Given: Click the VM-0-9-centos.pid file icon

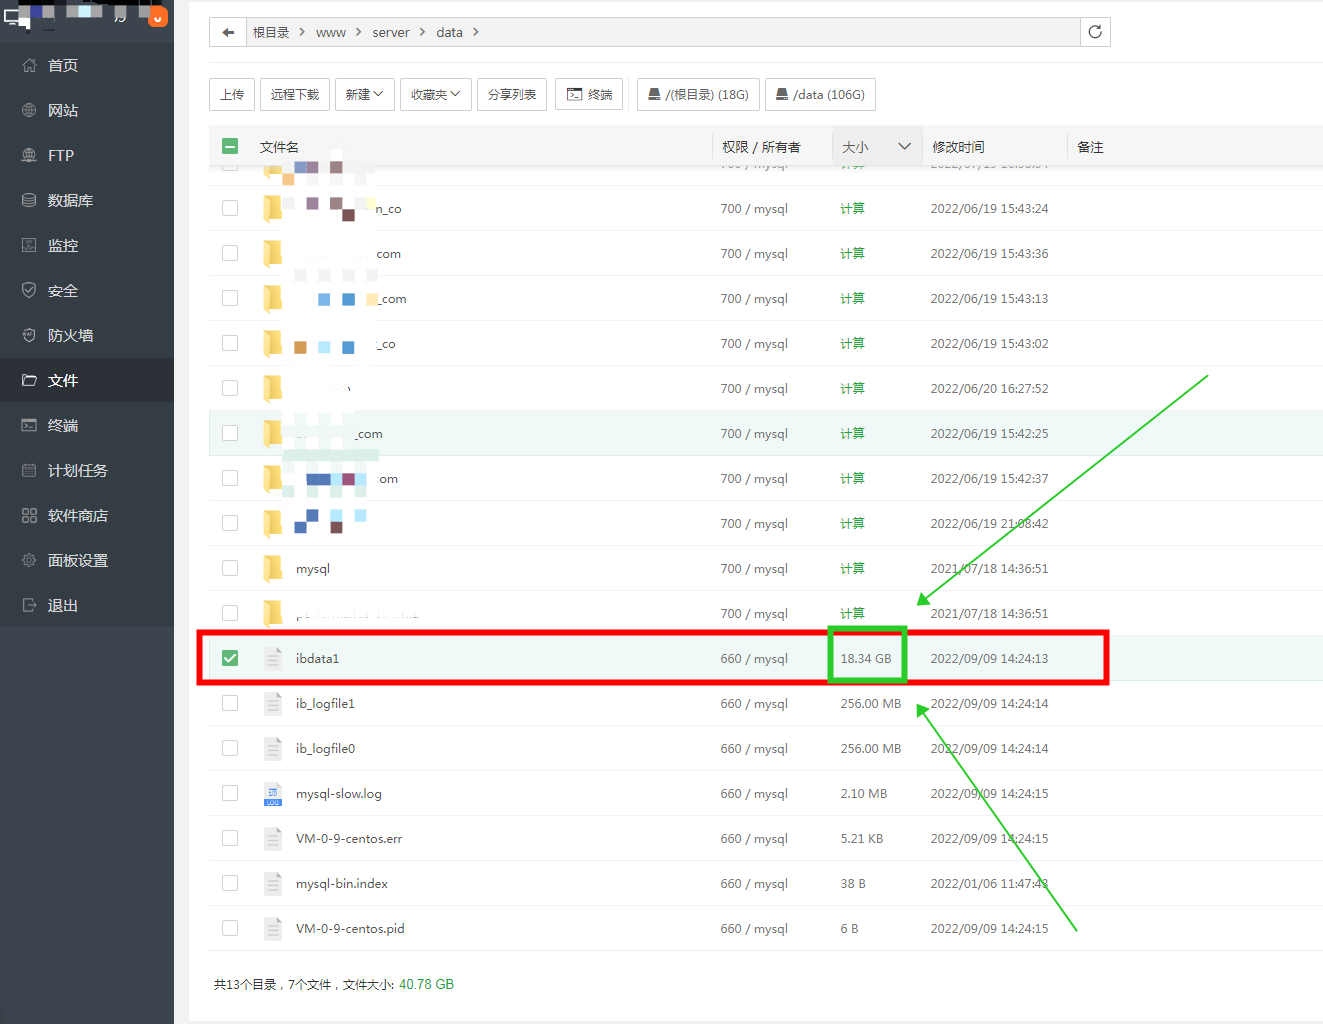Looking at the screenshot, I should (x=273, y=928).
